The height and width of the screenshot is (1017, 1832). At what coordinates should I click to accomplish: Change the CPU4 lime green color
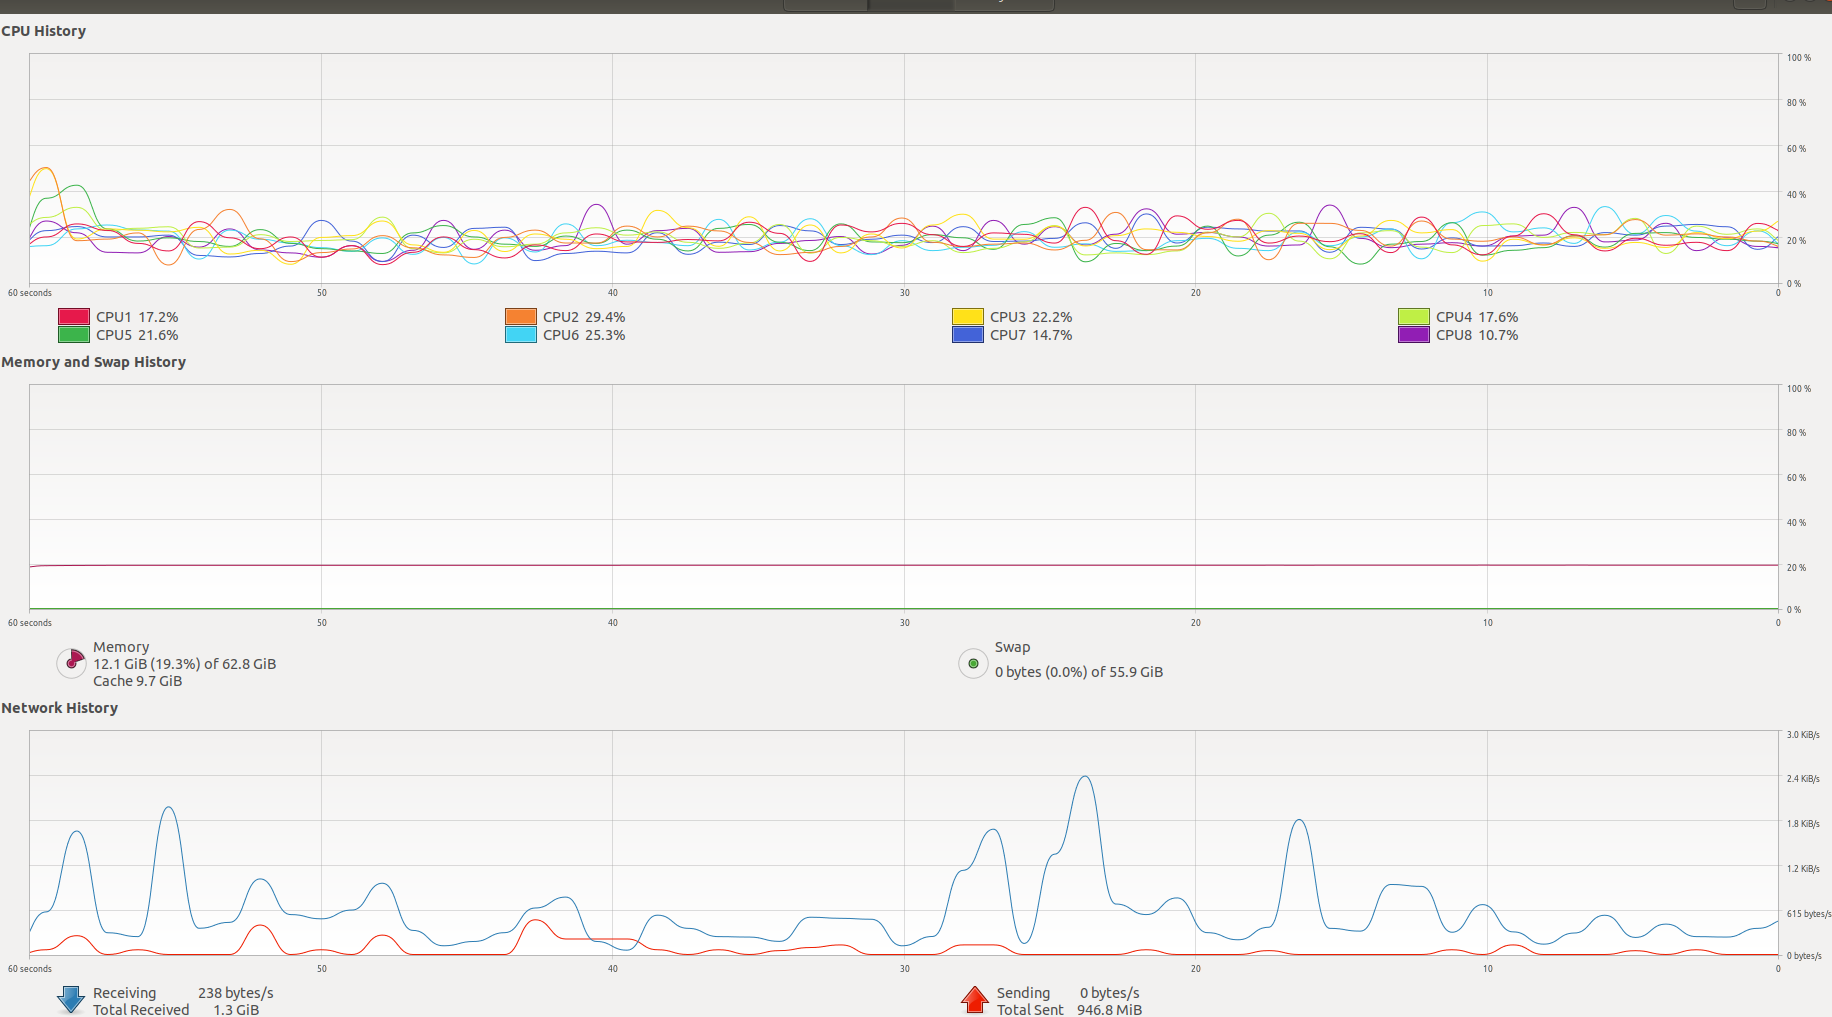[1414, 317]
